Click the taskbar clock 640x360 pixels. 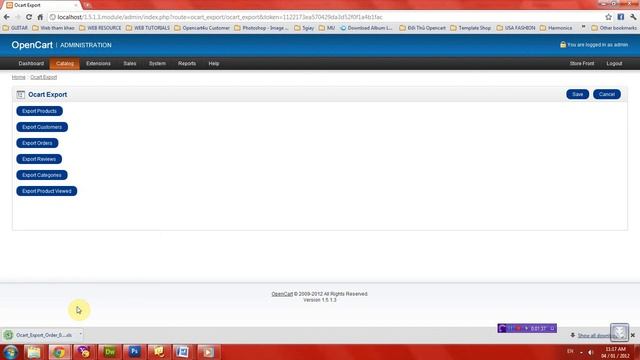point(616,353)
